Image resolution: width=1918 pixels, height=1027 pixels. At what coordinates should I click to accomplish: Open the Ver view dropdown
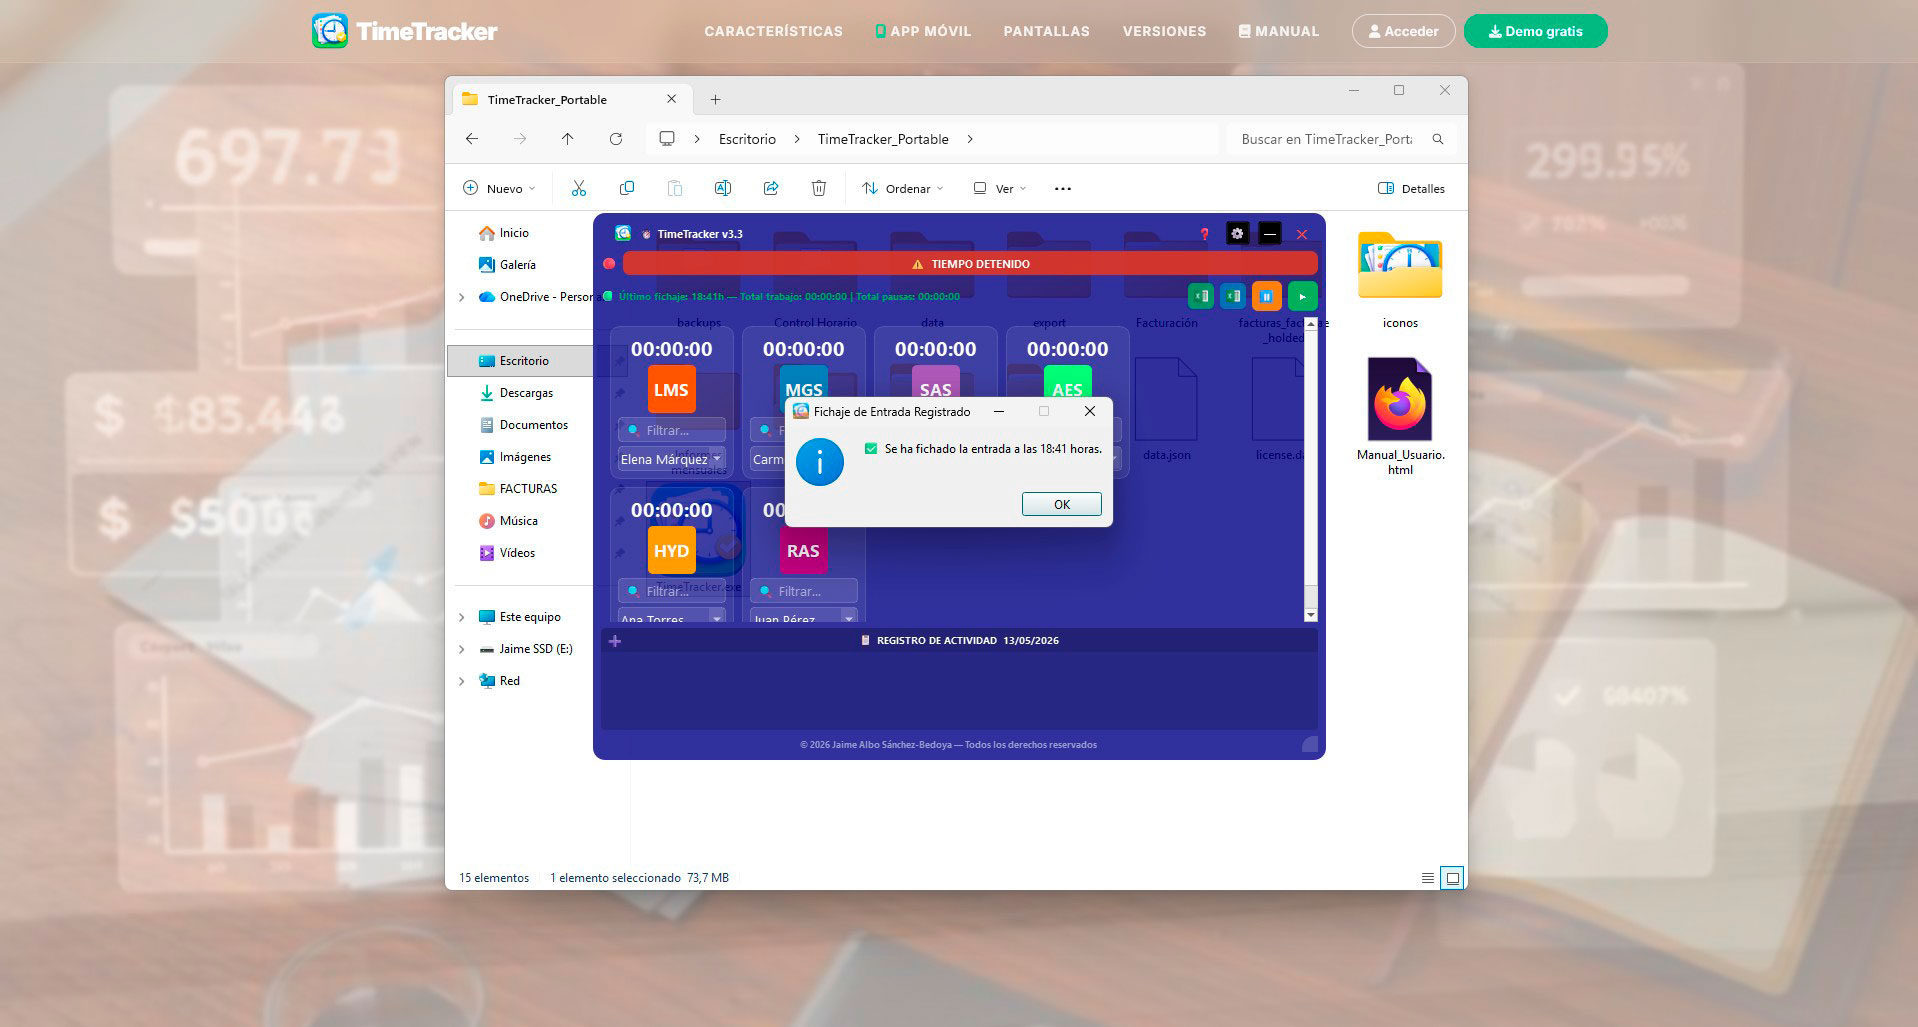coord(1000,188)
